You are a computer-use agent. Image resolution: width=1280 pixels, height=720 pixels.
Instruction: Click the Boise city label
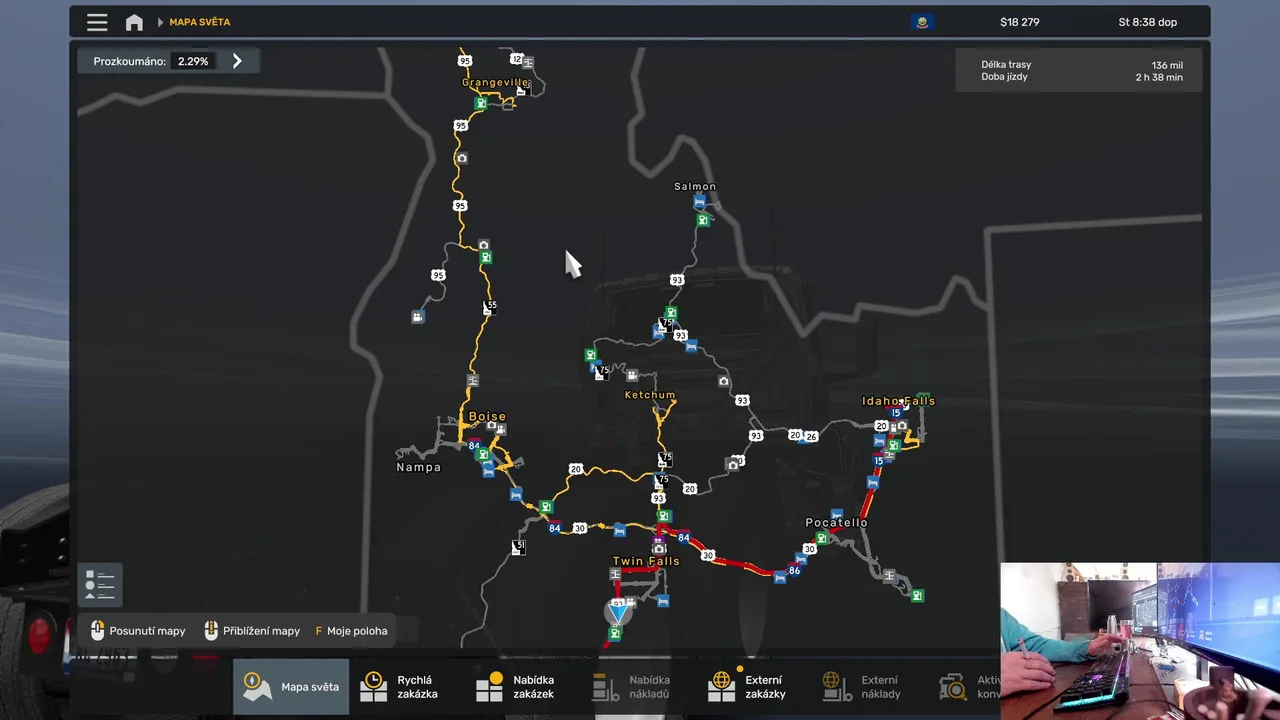pos(487,416)
